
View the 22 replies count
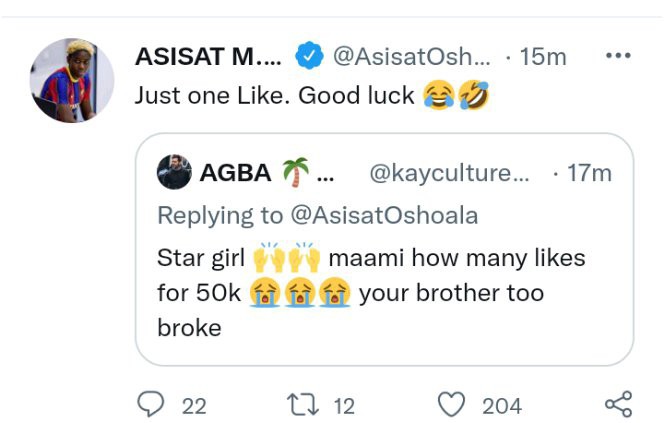click(x=194, y=406)
